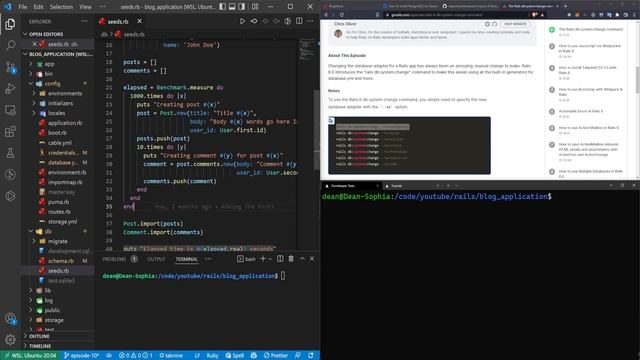Screen dimensions: 640x360
Task: Close the seeds.rb editor tab
Action: coord(140,21)
